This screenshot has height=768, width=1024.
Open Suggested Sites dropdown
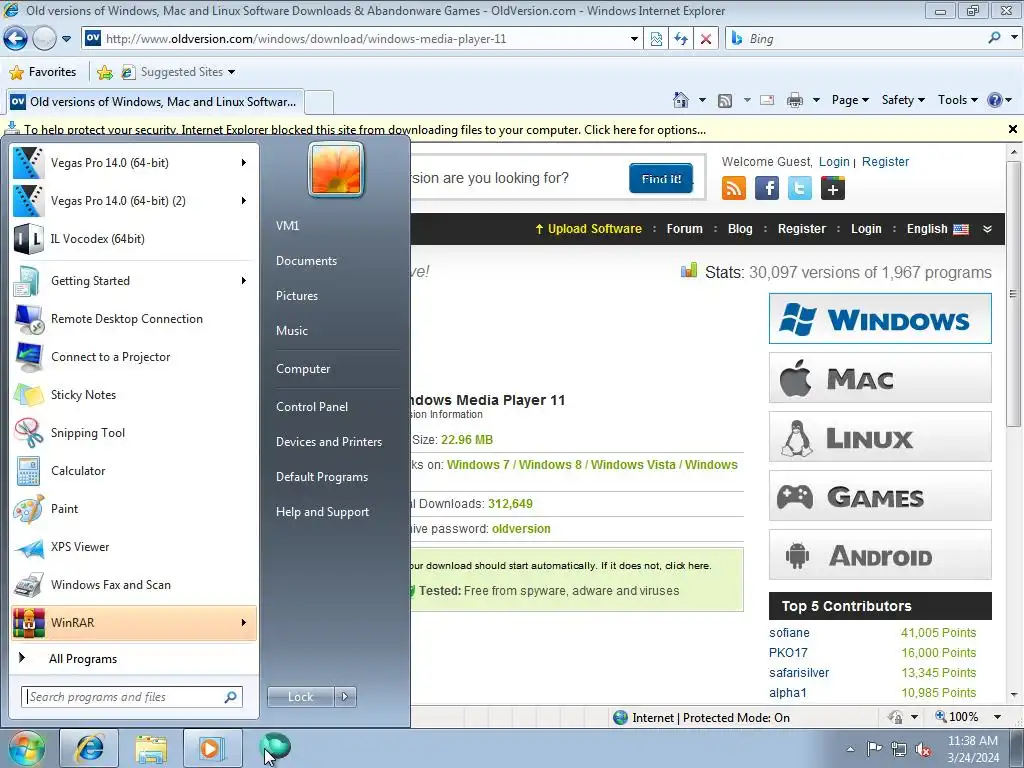pos(231,72)
